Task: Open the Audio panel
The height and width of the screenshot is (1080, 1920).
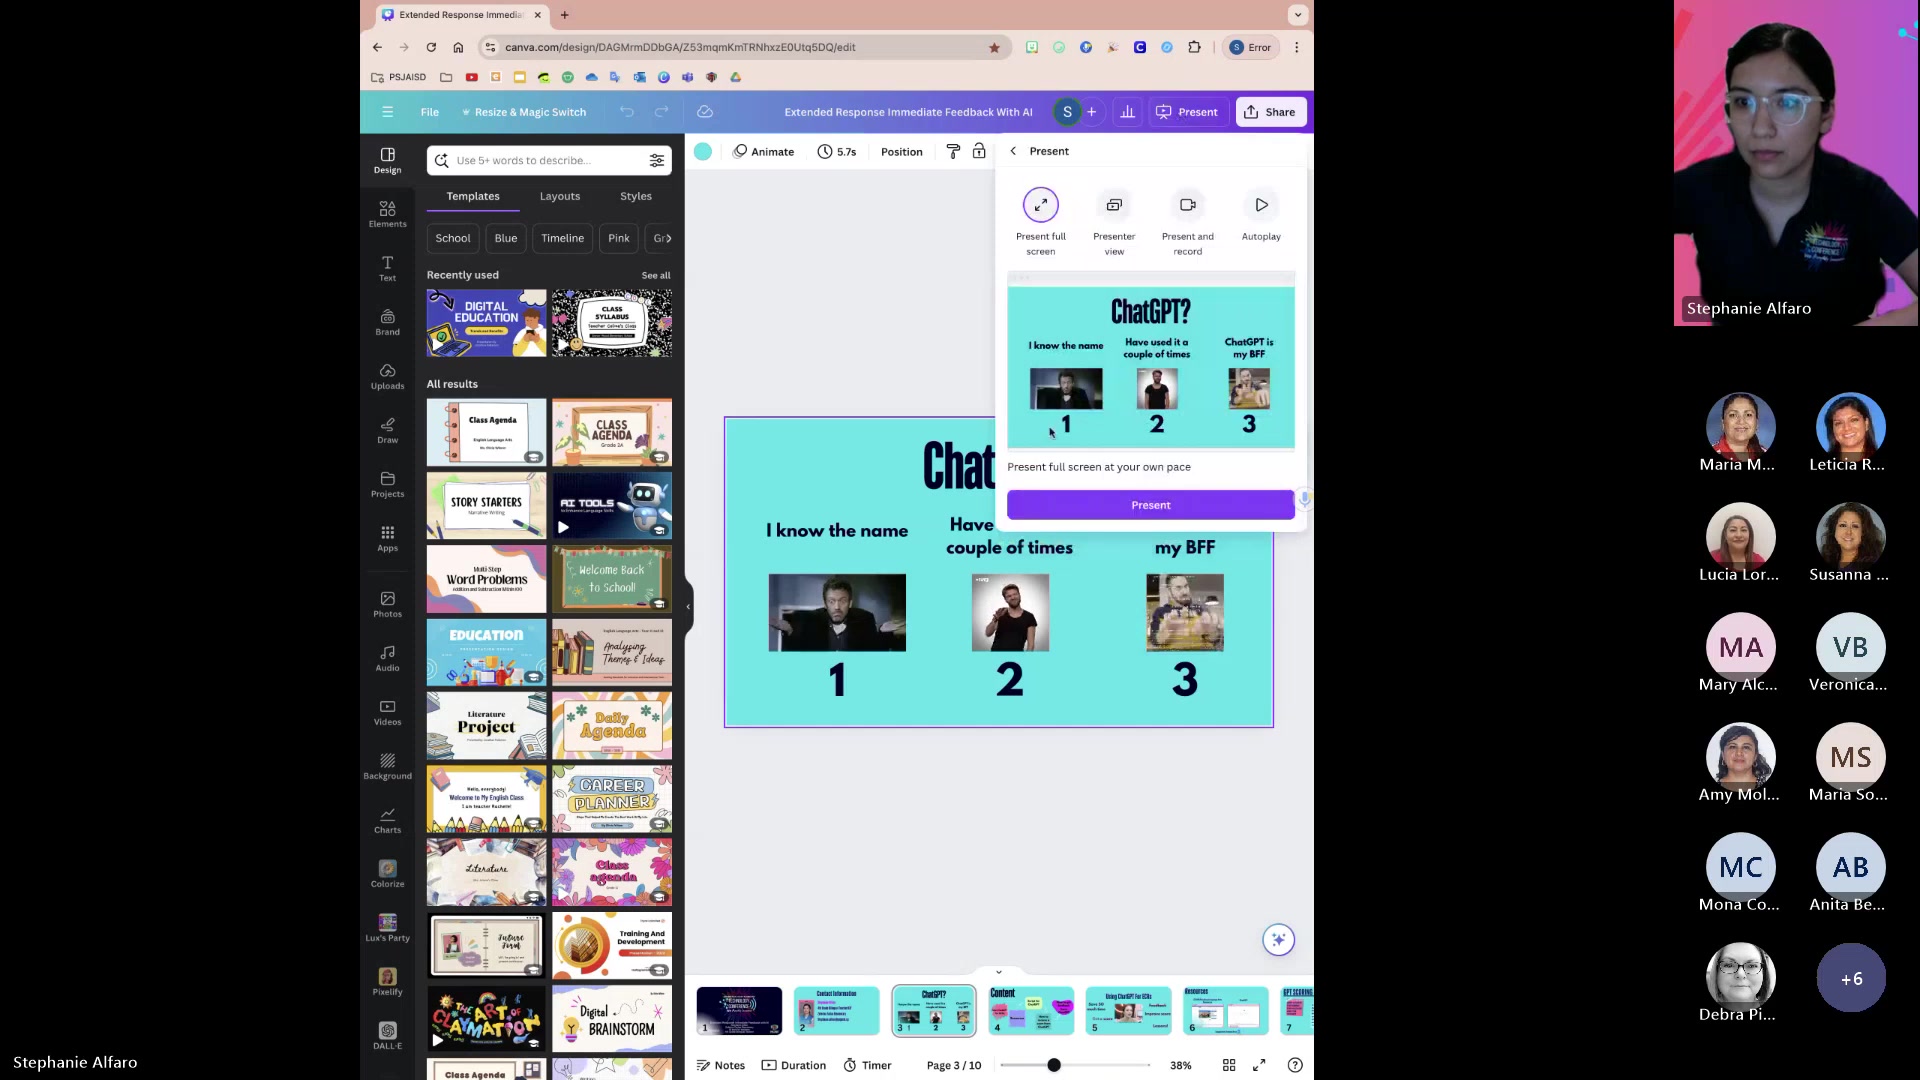Action: (387, 658)
